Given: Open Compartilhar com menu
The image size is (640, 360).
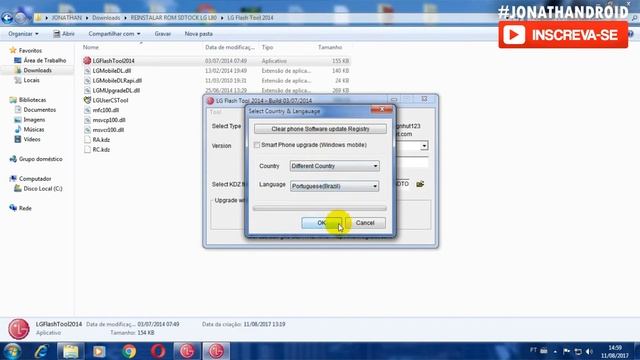Looking at the screenshot, I should tap(114, 34).
